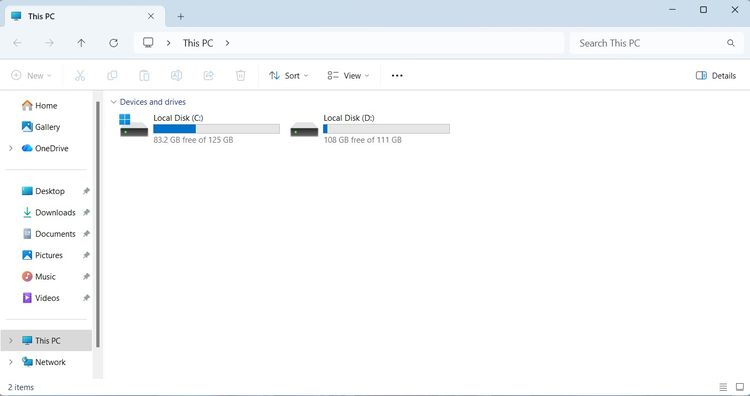Open Documents quick access folder
750x396 pixels.
pyautogui.click(x=55, y=234)
